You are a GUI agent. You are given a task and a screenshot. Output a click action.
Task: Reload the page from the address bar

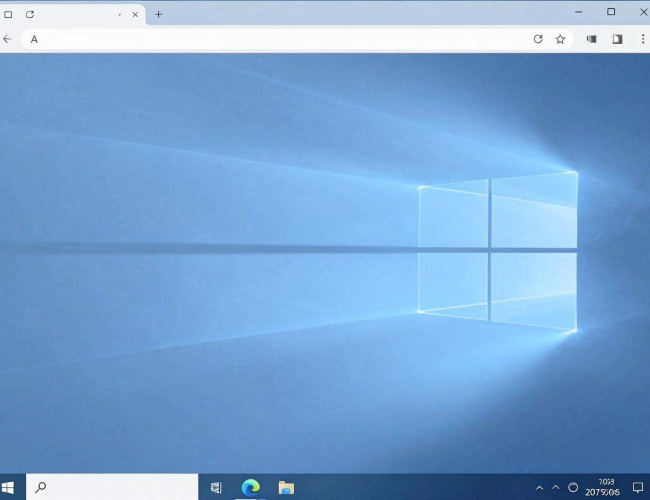coord(538,39)
